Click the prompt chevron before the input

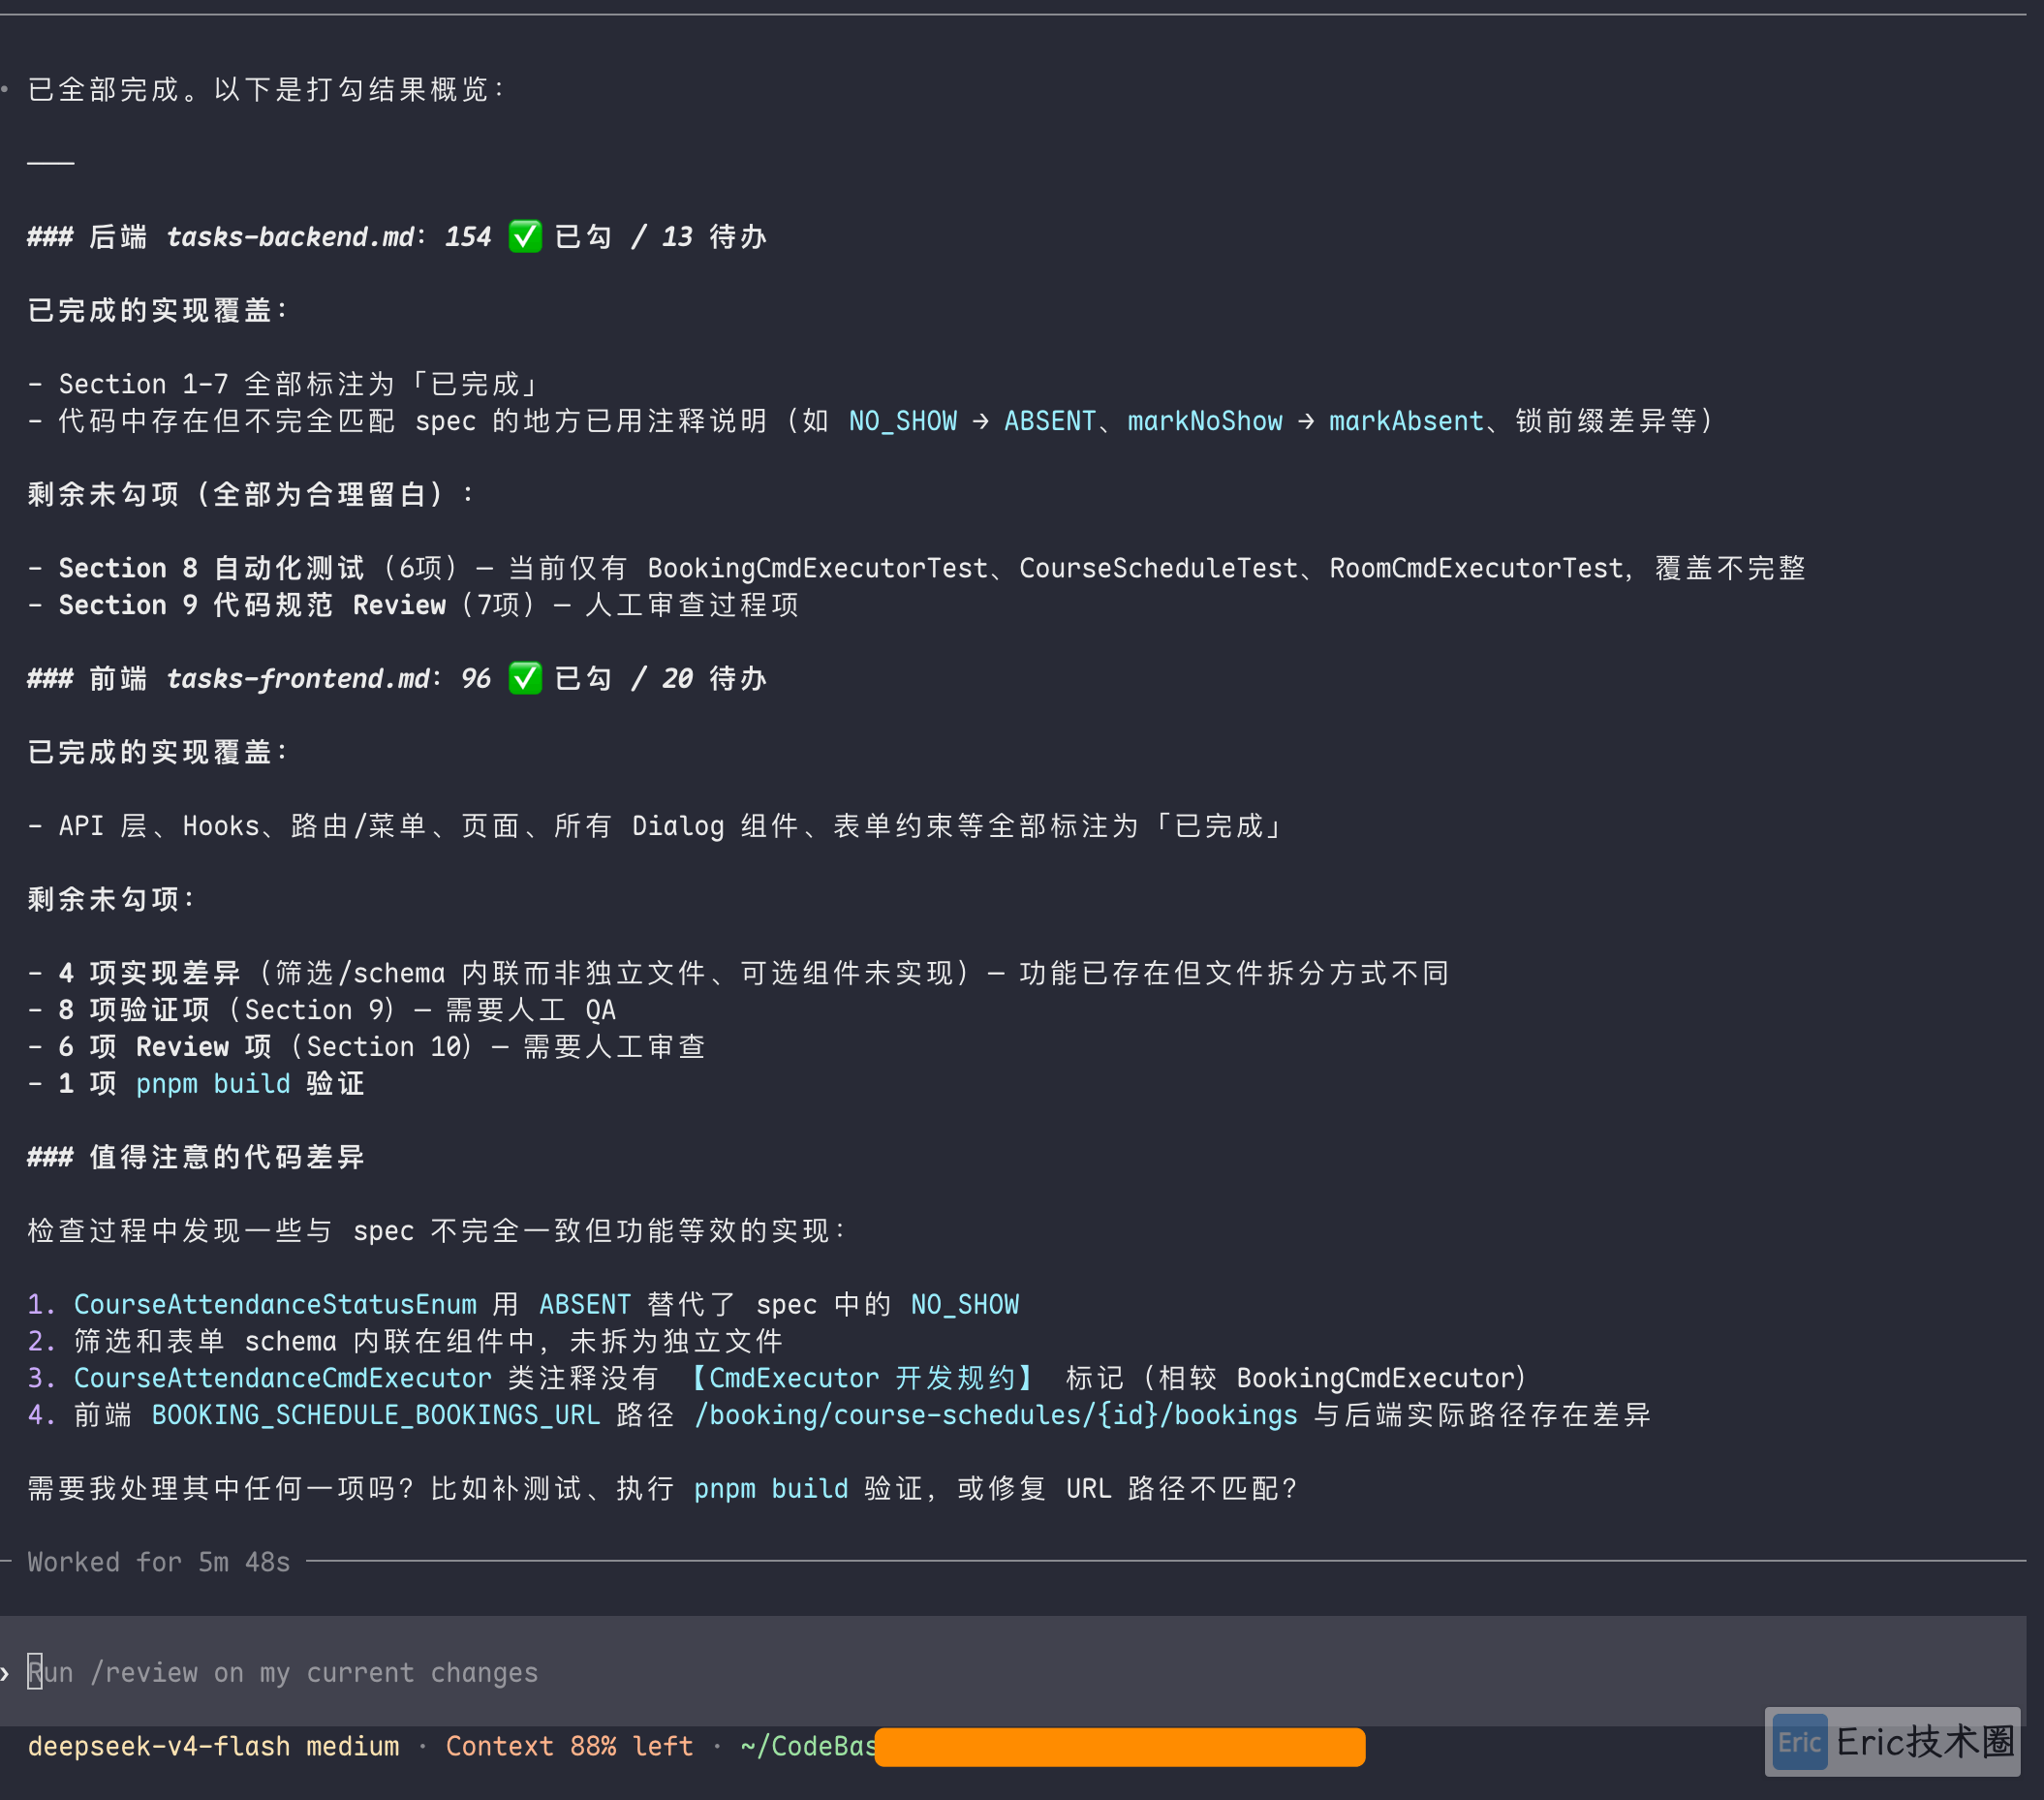[x=6, y=1673]
